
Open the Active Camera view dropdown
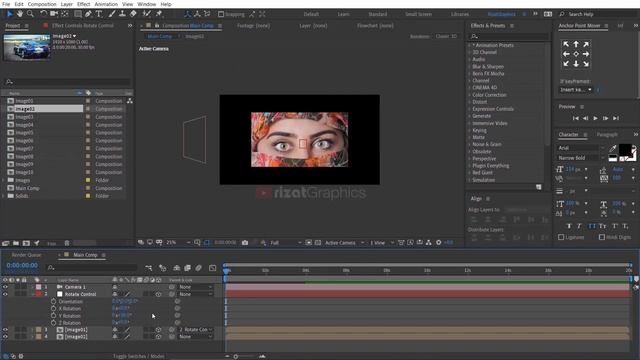click(344, 243)
